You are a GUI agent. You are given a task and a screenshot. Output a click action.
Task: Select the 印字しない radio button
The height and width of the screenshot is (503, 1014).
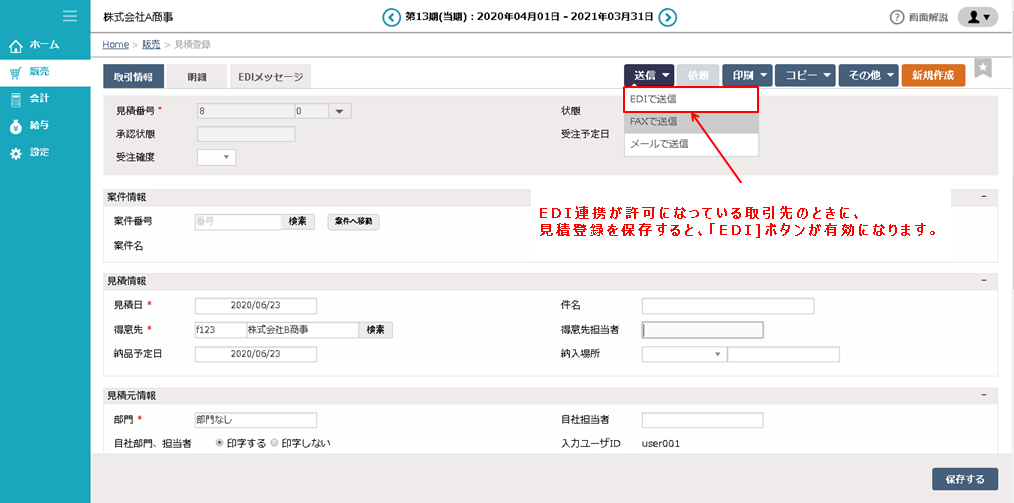click(275, 442)
